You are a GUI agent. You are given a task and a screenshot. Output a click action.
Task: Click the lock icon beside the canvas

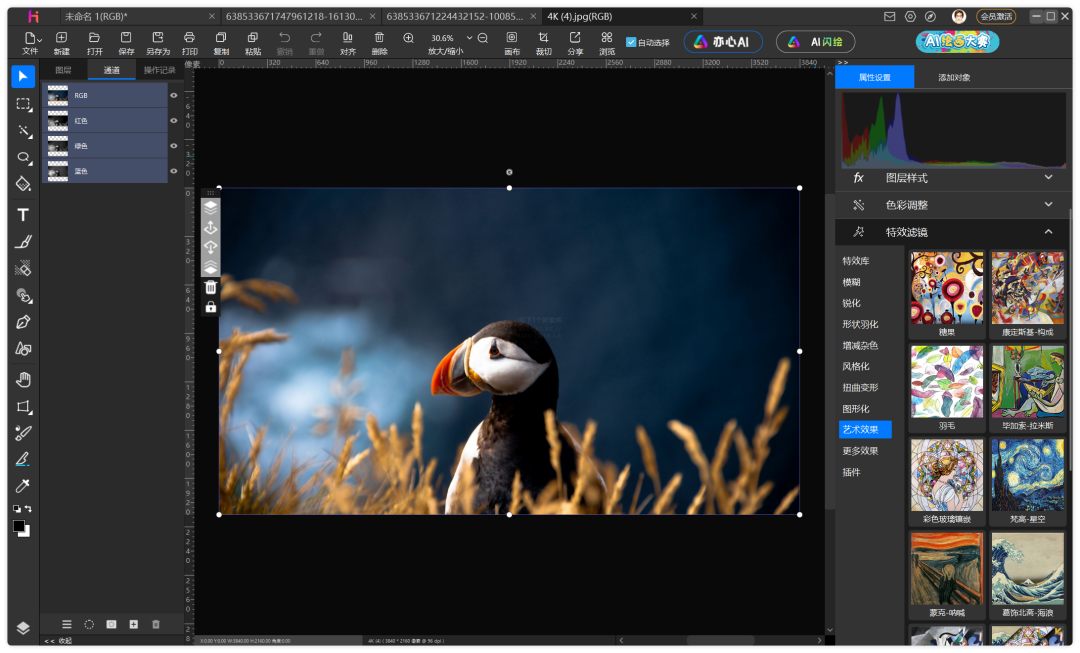point(211,307)
